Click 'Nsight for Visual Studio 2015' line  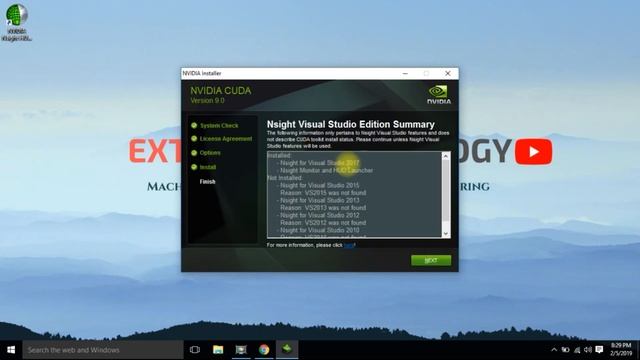pos(320,185)
